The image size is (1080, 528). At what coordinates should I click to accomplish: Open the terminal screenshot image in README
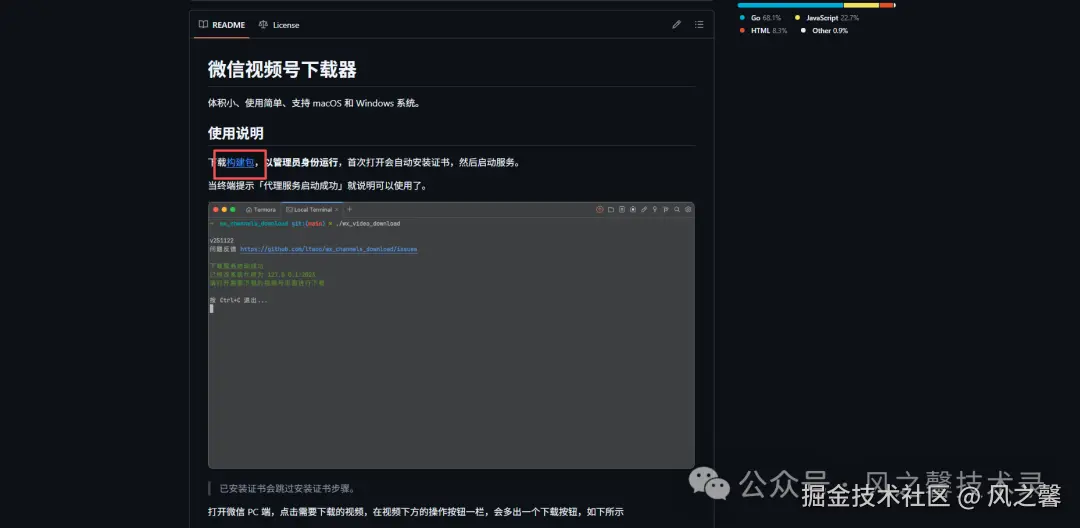(x=451, y=335)
